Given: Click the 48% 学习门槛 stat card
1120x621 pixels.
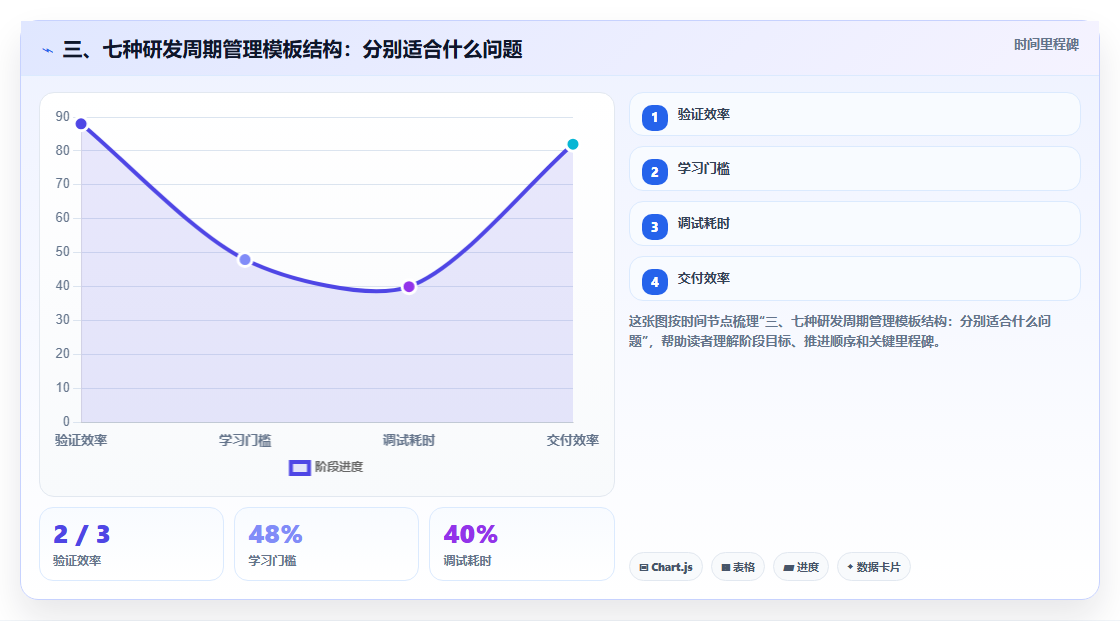Looking at the screenshot, I should click(326, 544).
